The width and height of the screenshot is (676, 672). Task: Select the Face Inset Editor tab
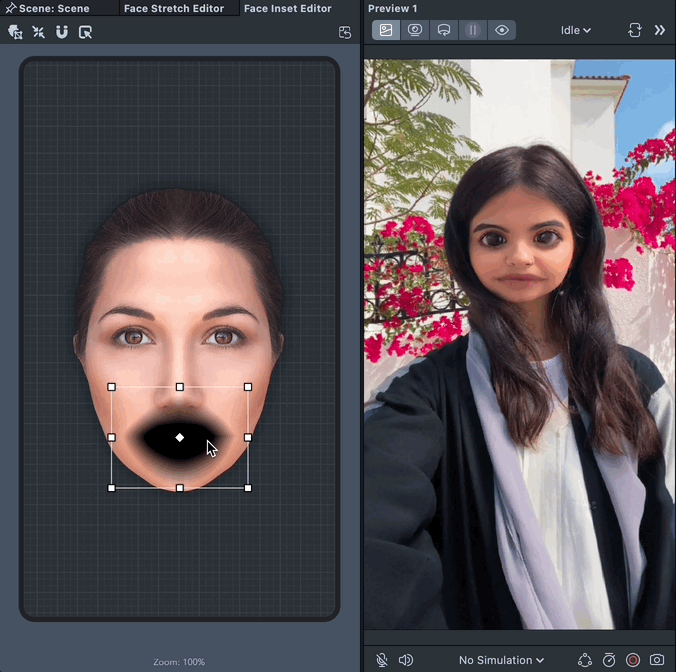[288, 9]
